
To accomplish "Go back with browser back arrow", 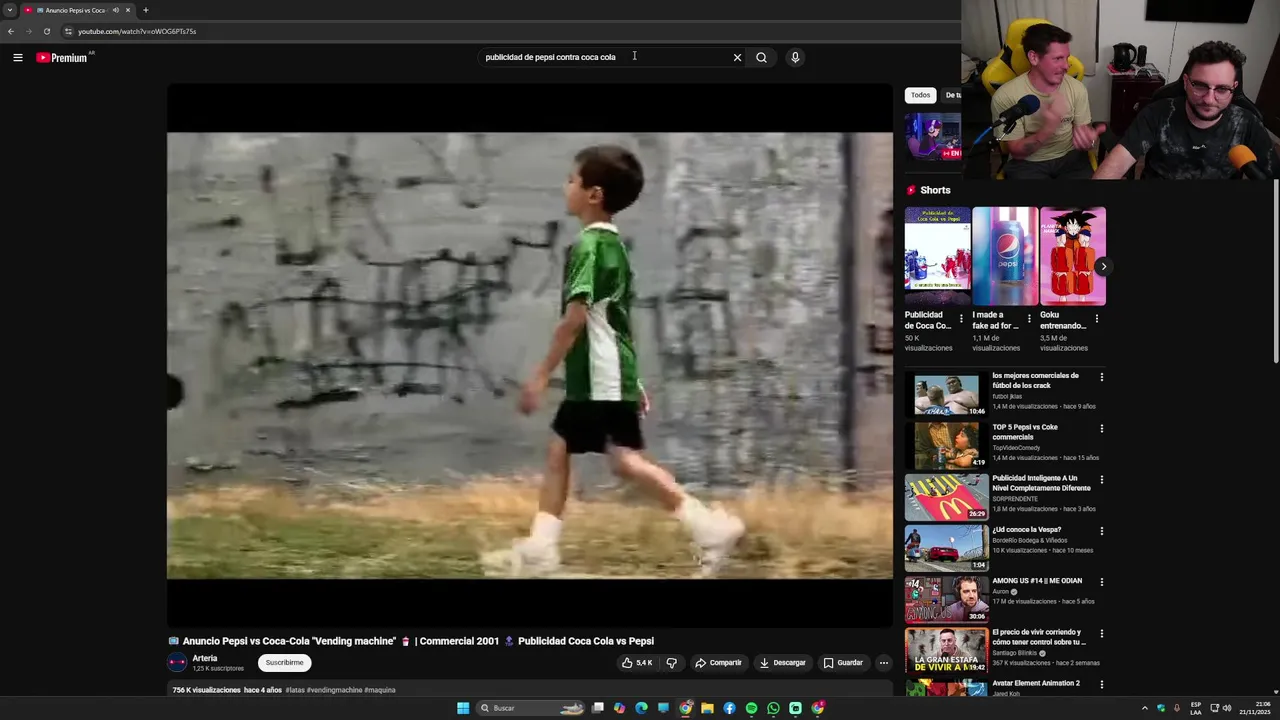I will [11, 31].
